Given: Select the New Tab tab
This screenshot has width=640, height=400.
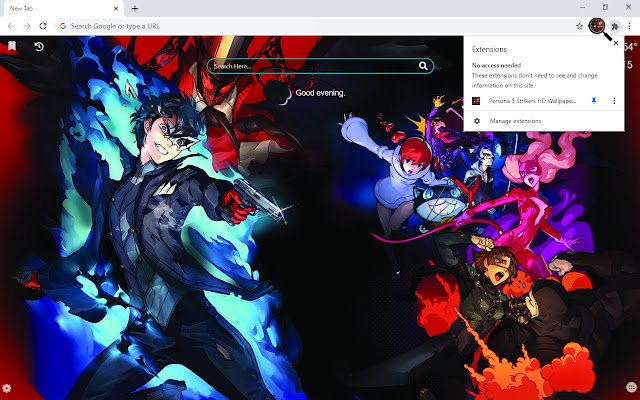Looking at the screenshot, I should point(63,9).
